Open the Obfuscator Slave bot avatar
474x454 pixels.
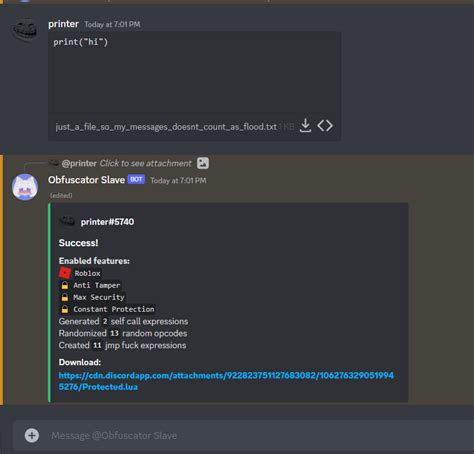tap(25, 187)
